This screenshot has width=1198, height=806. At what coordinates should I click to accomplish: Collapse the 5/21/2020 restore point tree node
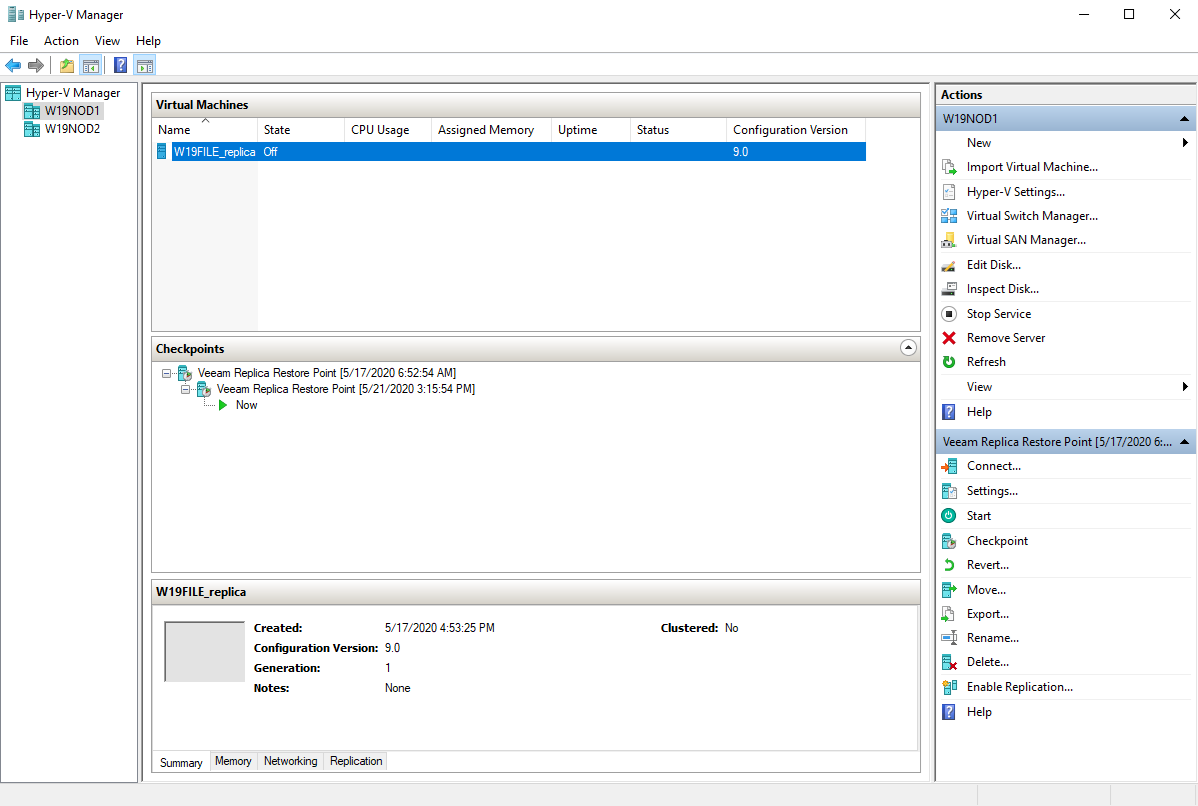tap(185, 390)
